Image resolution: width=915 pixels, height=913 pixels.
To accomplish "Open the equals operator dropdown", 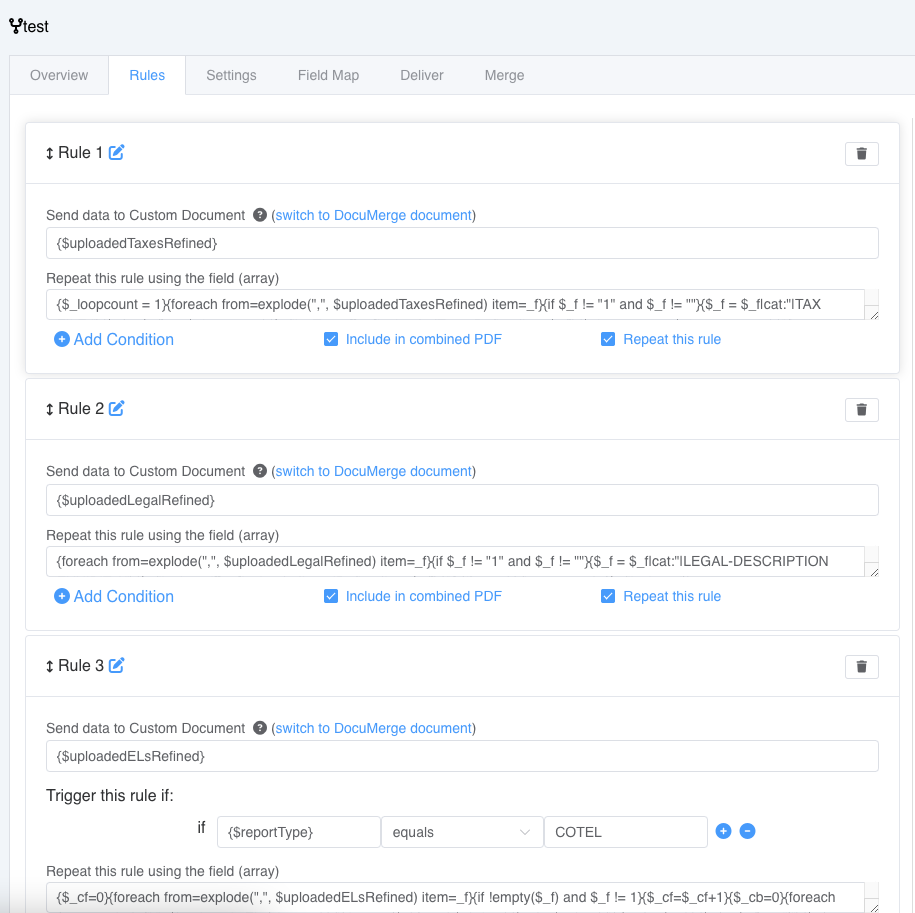I will [462, 832].
